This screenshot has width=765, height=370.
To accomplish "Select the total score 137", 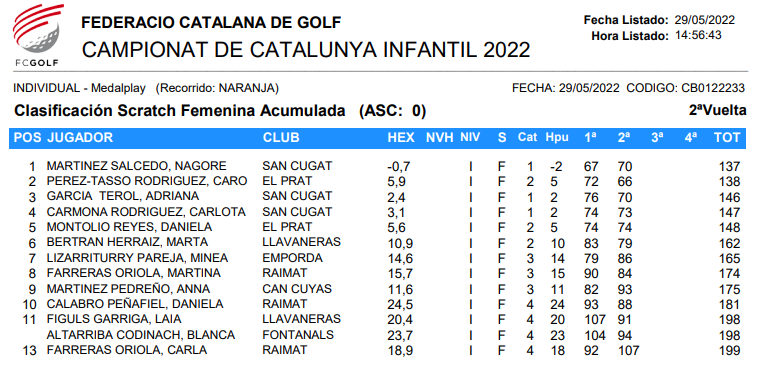I will point(729,167).
